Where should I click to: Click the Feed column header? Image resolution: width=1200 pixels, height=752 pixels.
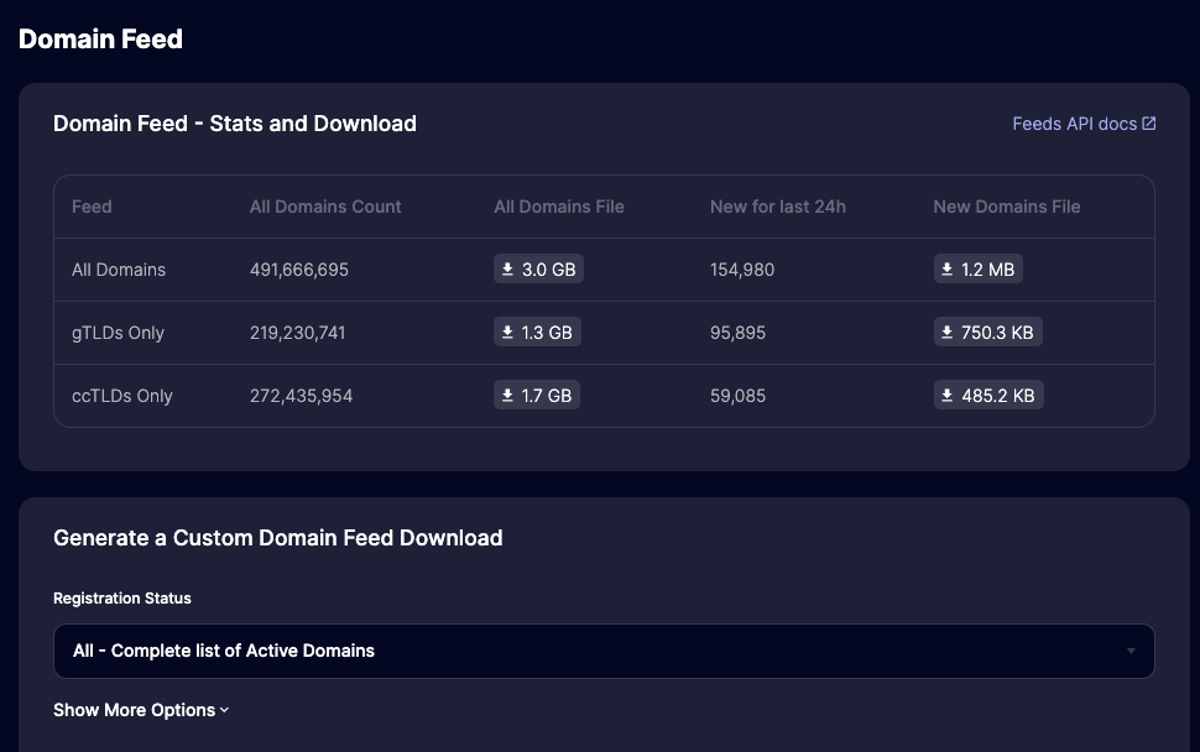pos(92,207)
